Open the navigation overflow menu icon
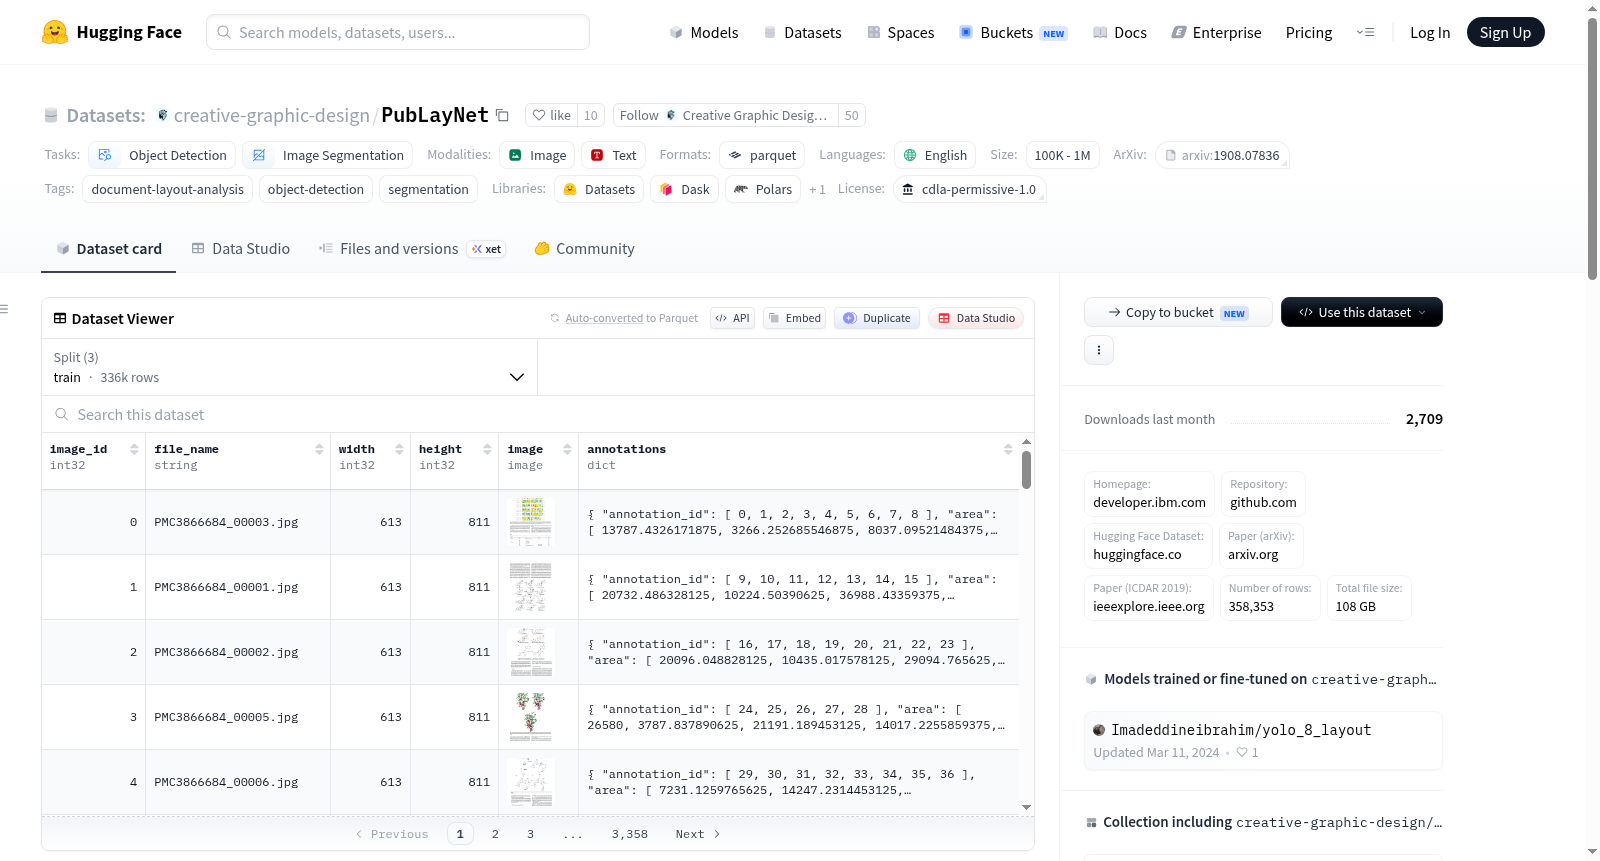 [x=1365, y=32]
